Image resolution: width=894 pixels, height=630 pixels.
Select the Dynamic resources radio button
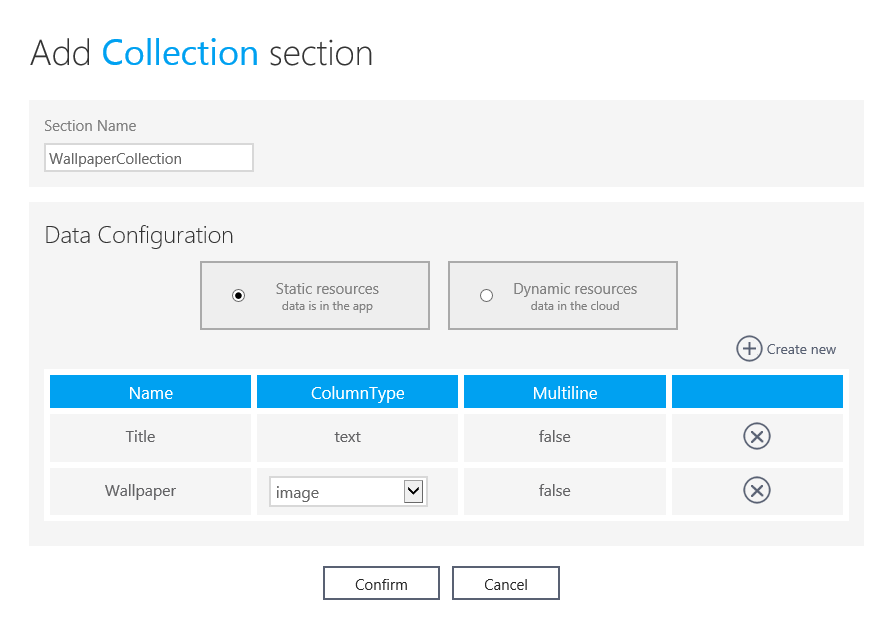coord(486,295)
